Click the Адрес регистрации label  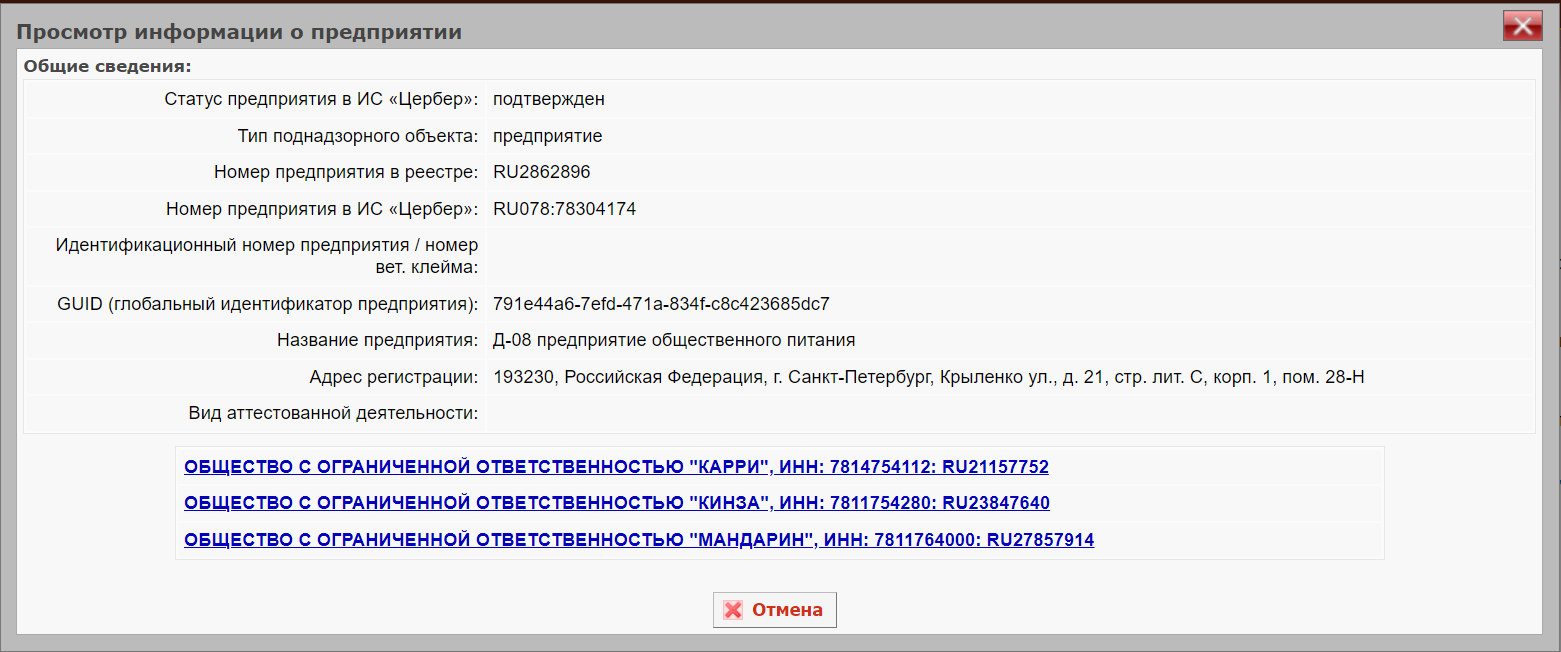[393, 377]
